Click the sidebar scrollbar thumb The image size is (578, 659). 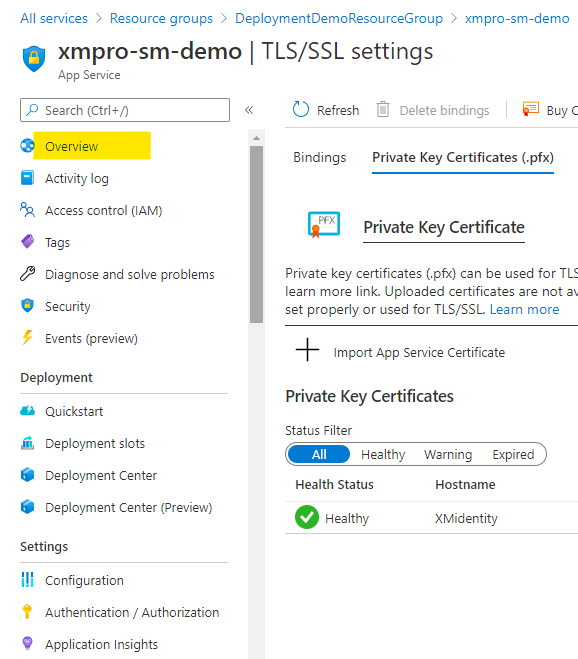point(256,234)
